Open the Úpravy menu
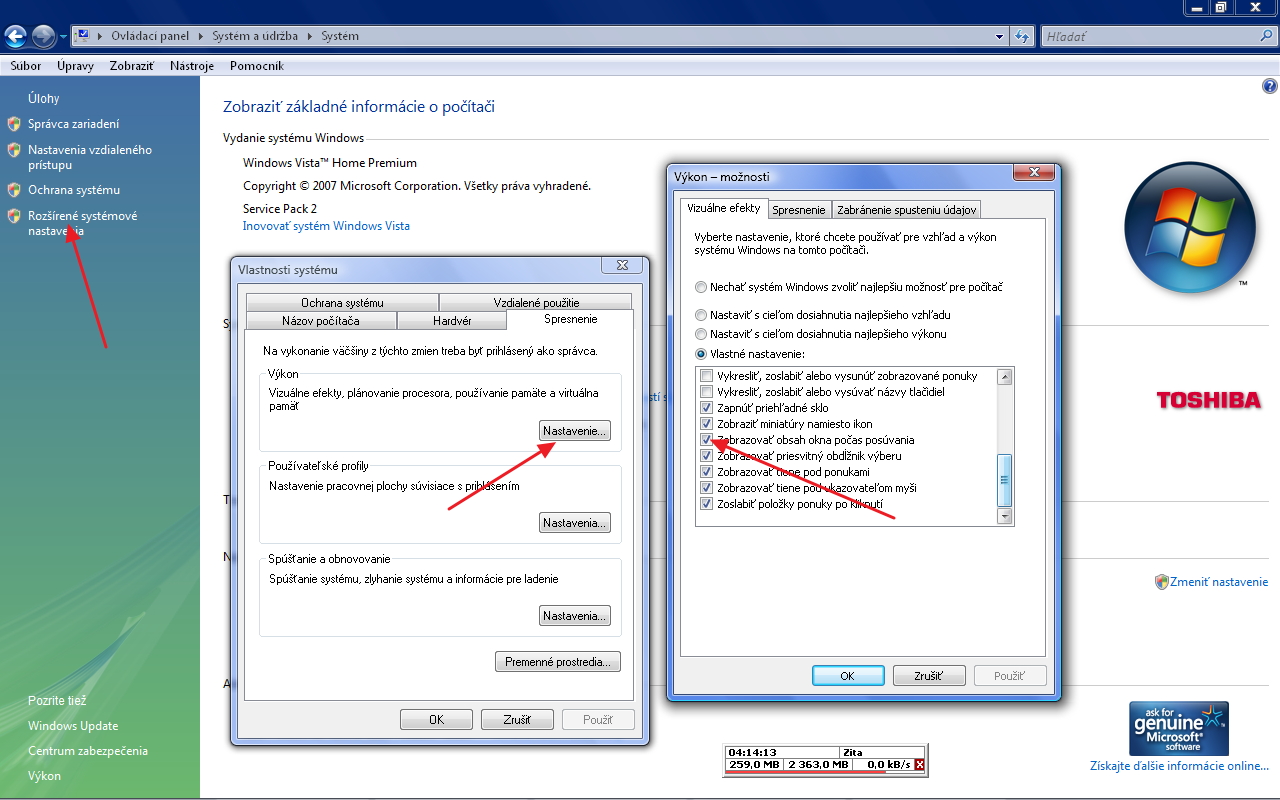This screenshot has width=1280, height=800. point(75,66)
